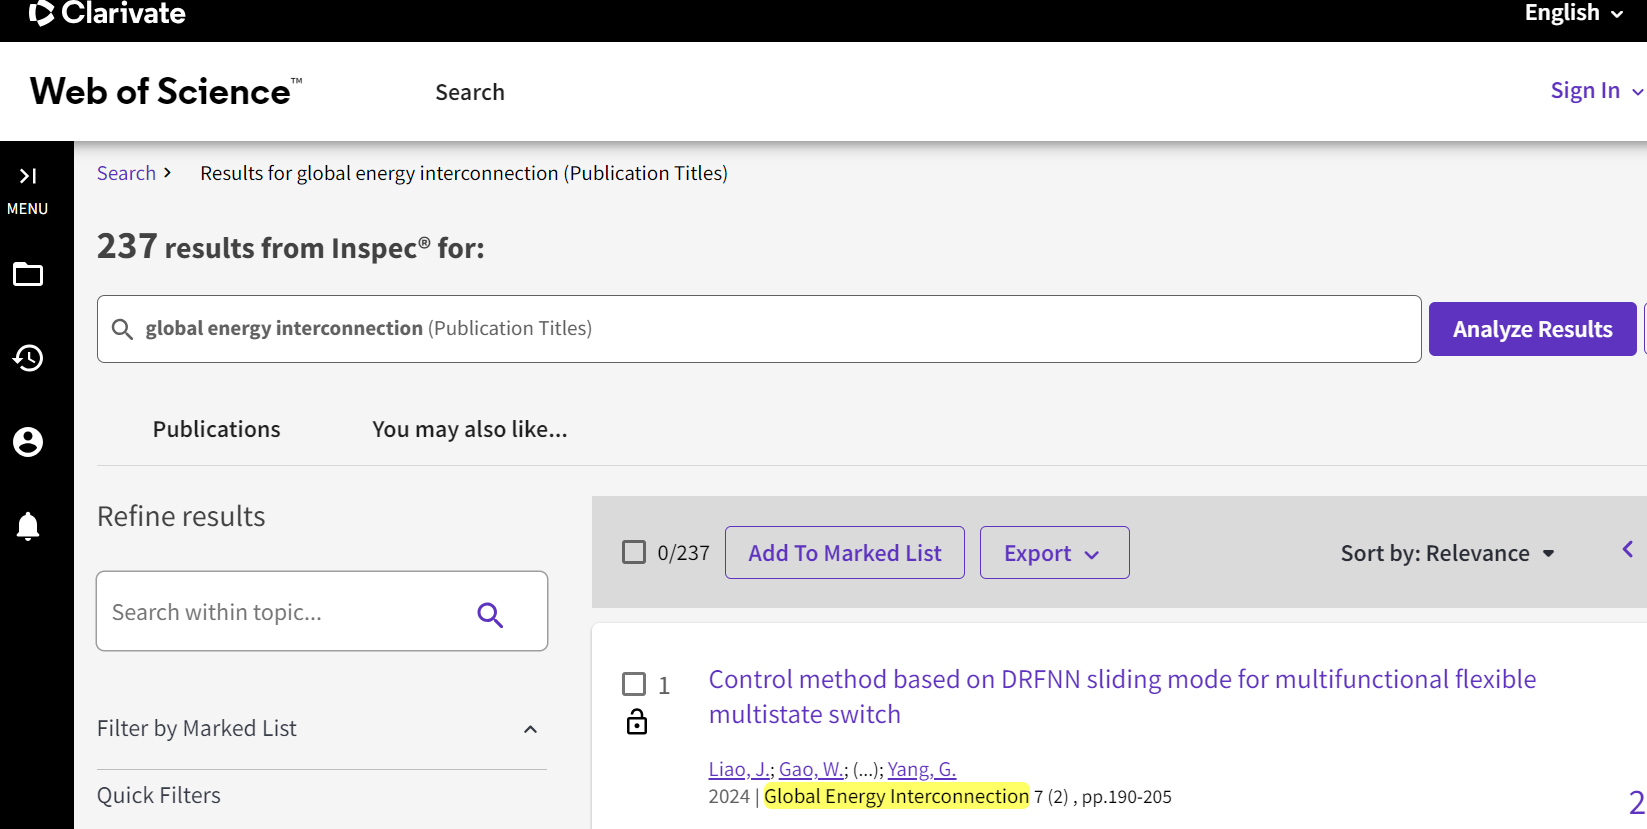The height and width of the screenshot is (829, 1647).
Task: Open alerts bell icon in sidebar
Action: (28, 526)
